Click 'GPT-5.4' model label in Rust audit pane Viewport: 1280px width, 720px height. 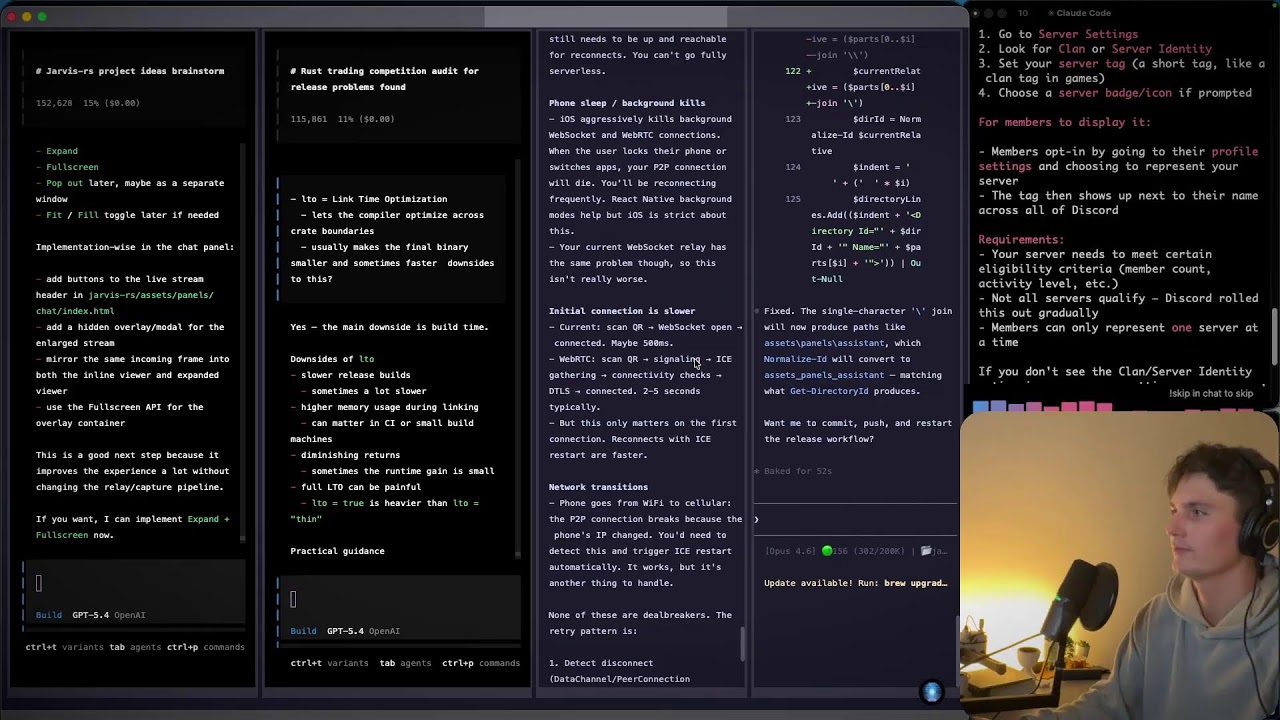coord(345,631)
